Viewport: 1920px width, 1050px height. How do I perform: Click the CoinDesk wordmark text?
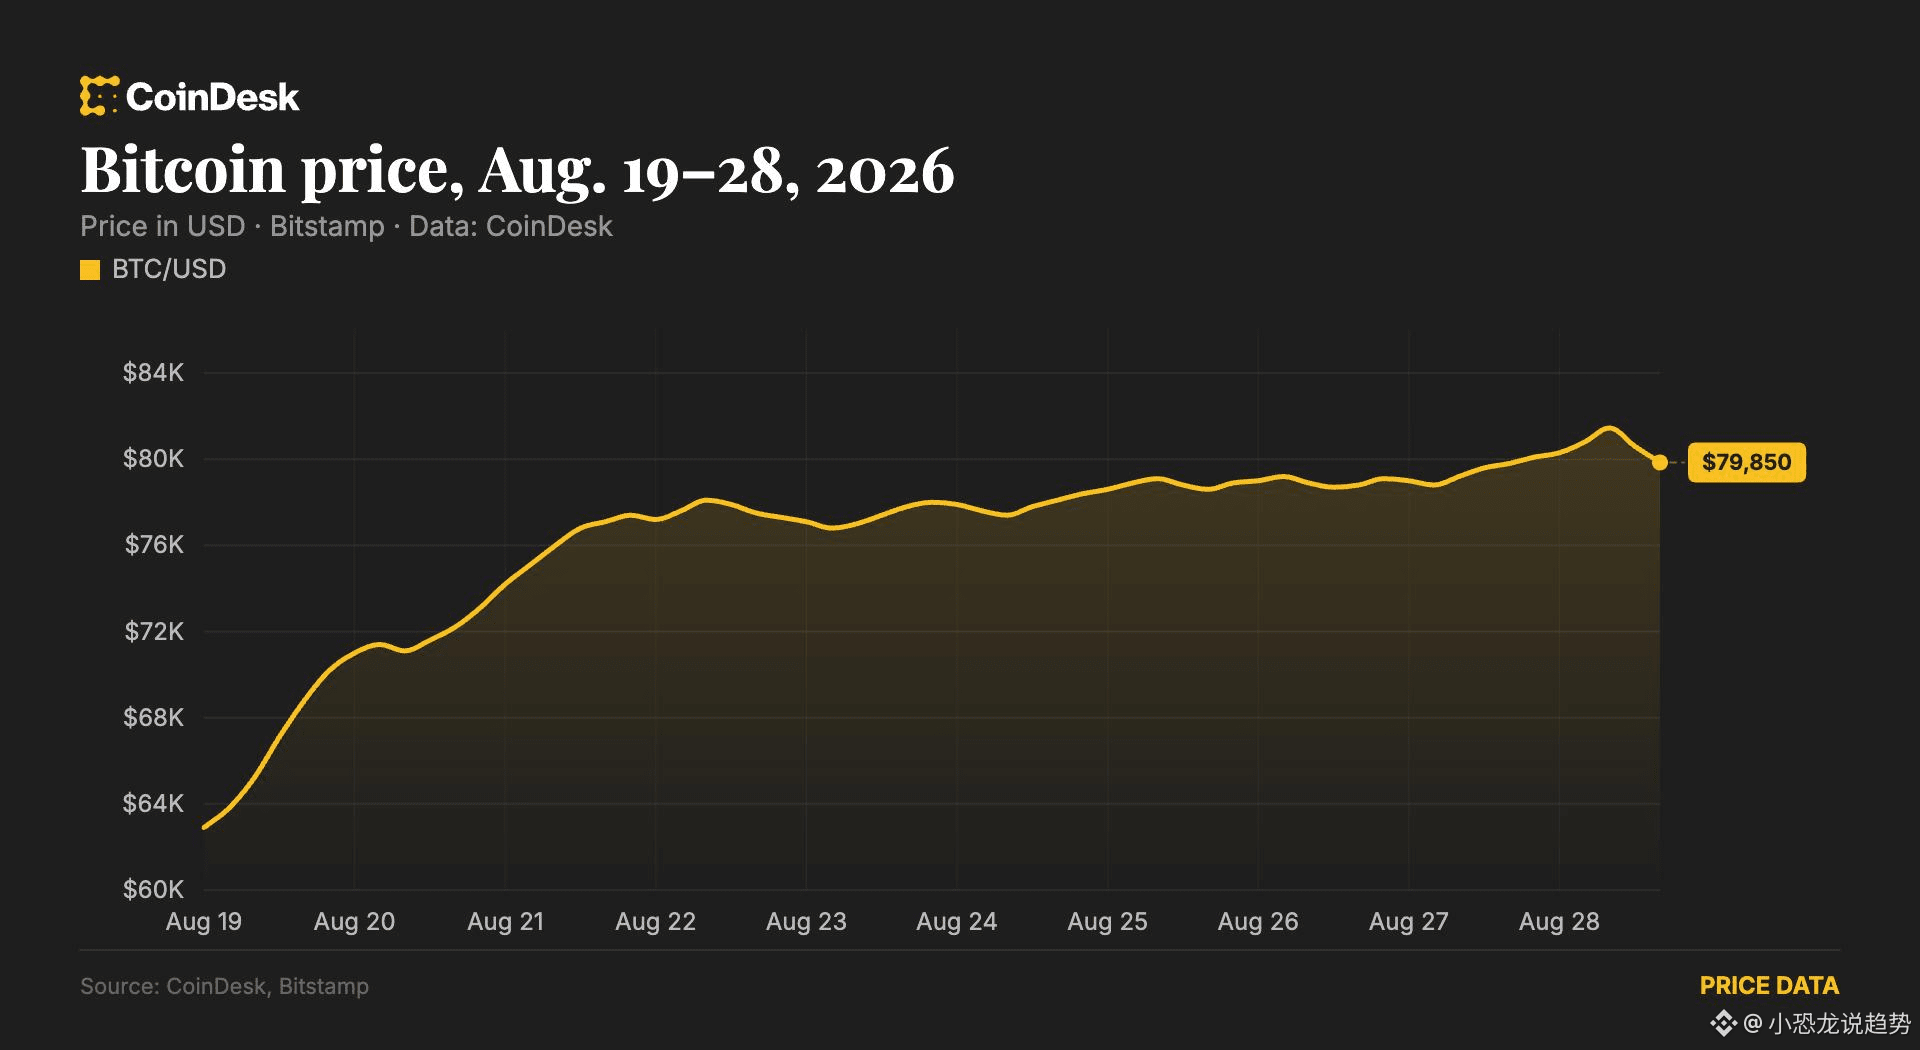pos(213,97)
